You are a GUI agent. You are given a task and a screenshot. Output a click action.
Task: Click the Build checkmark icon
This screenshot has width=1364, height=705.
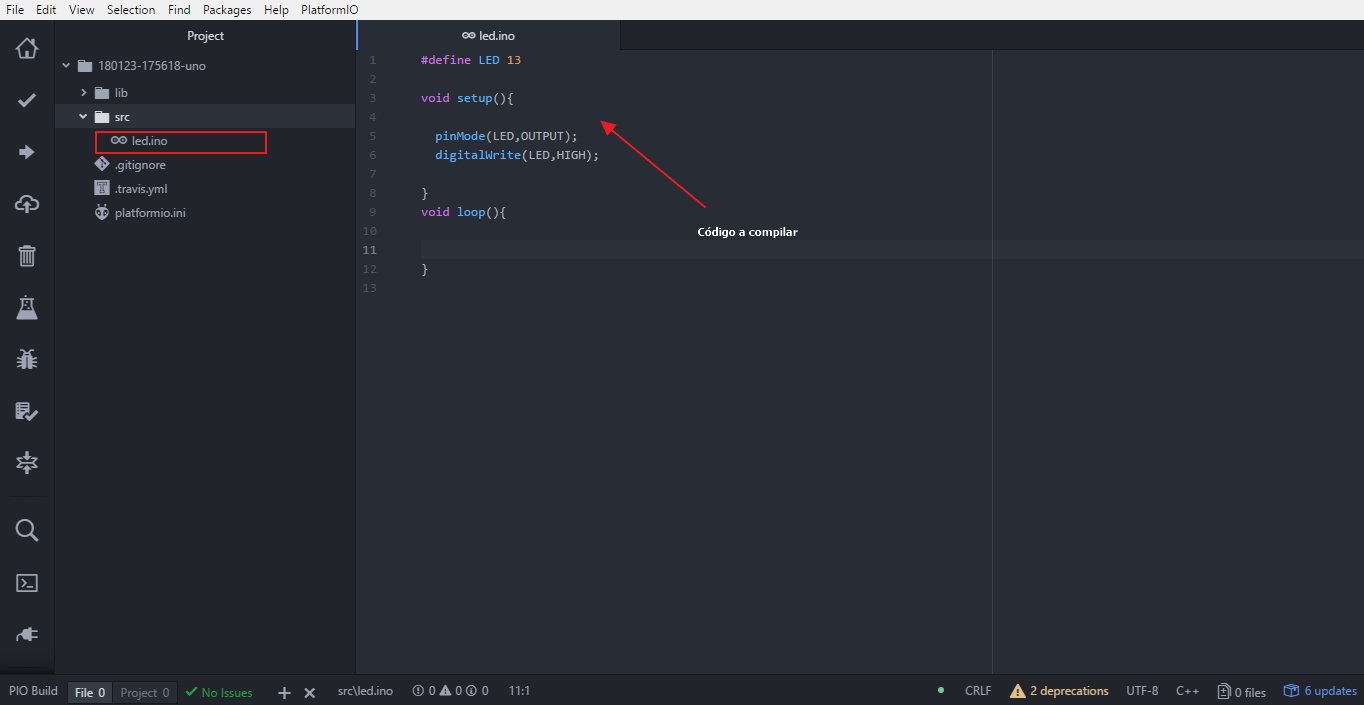point(27,100)
